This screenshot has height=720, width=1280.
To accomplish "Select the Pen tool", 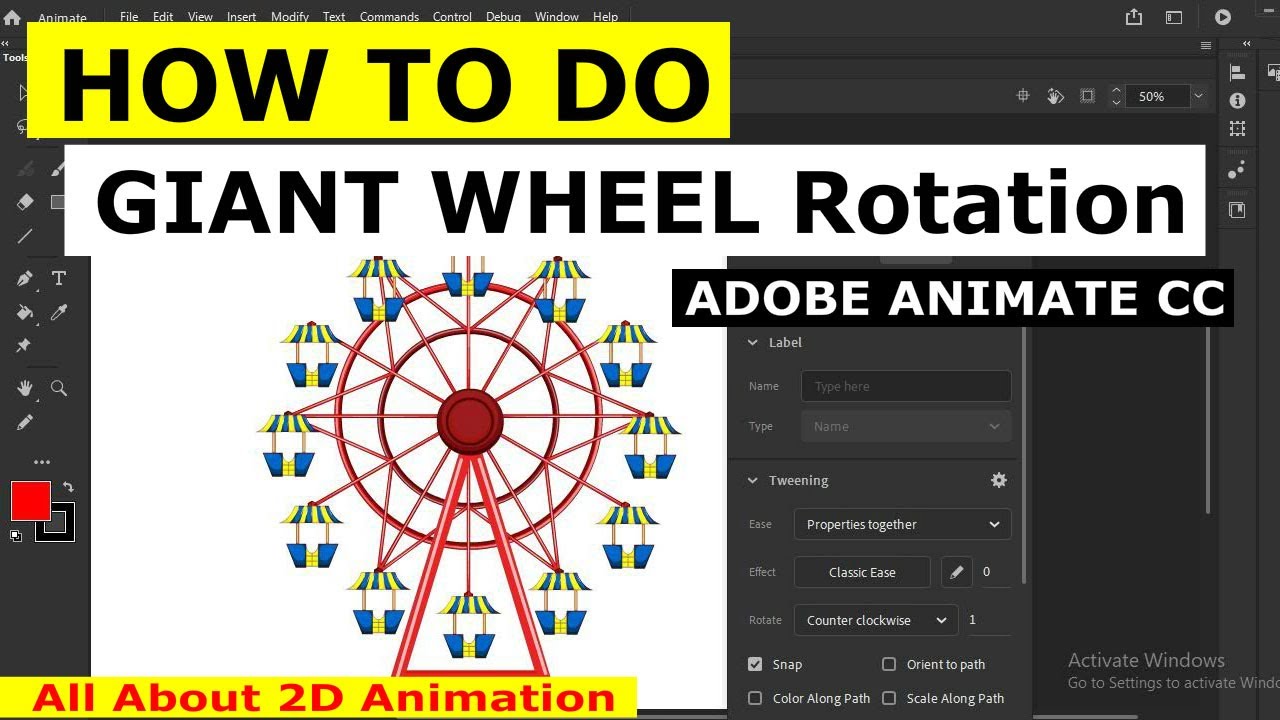I will point(25,279).
